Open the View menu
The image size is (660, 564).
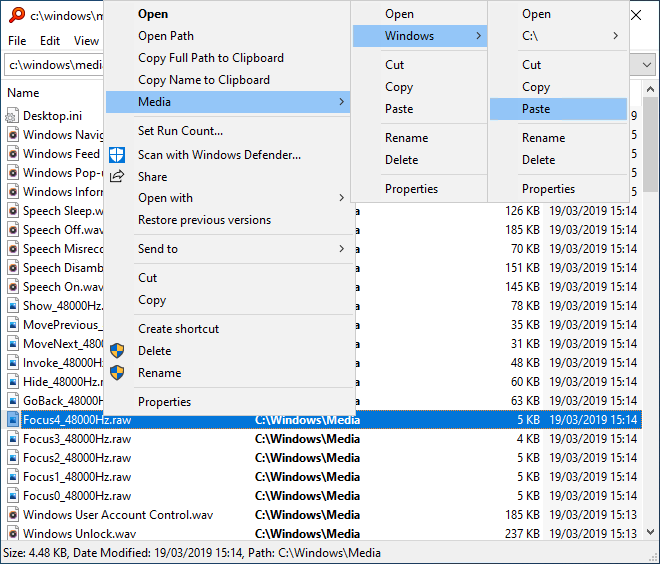click(x=86, y=41)
